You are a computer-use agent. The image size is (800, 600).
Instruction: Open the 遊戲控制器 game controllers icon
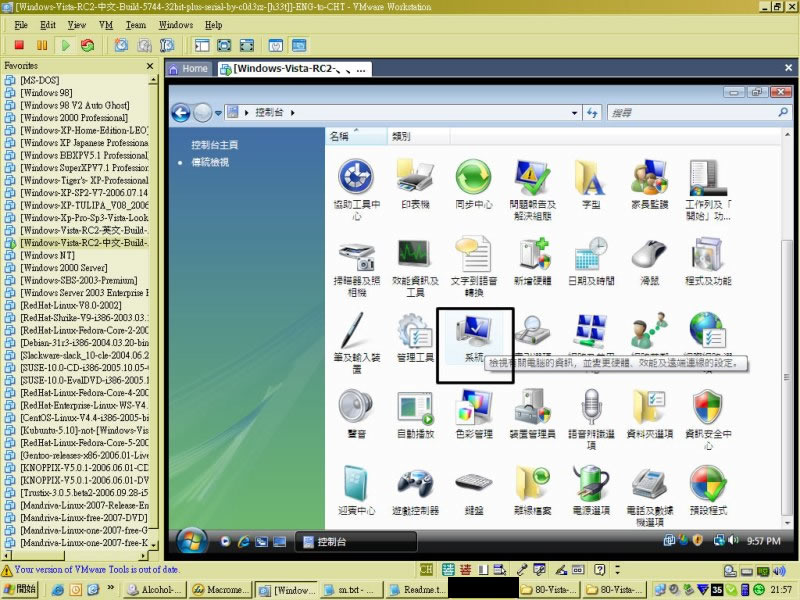point(415,490)
